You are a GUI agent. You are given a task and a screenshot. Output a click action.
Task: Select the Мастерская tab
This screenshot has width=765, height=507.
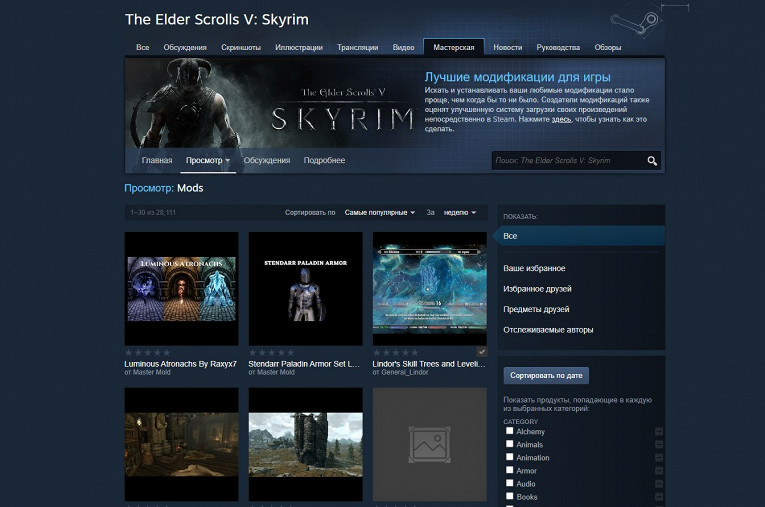tap(454, 47)
